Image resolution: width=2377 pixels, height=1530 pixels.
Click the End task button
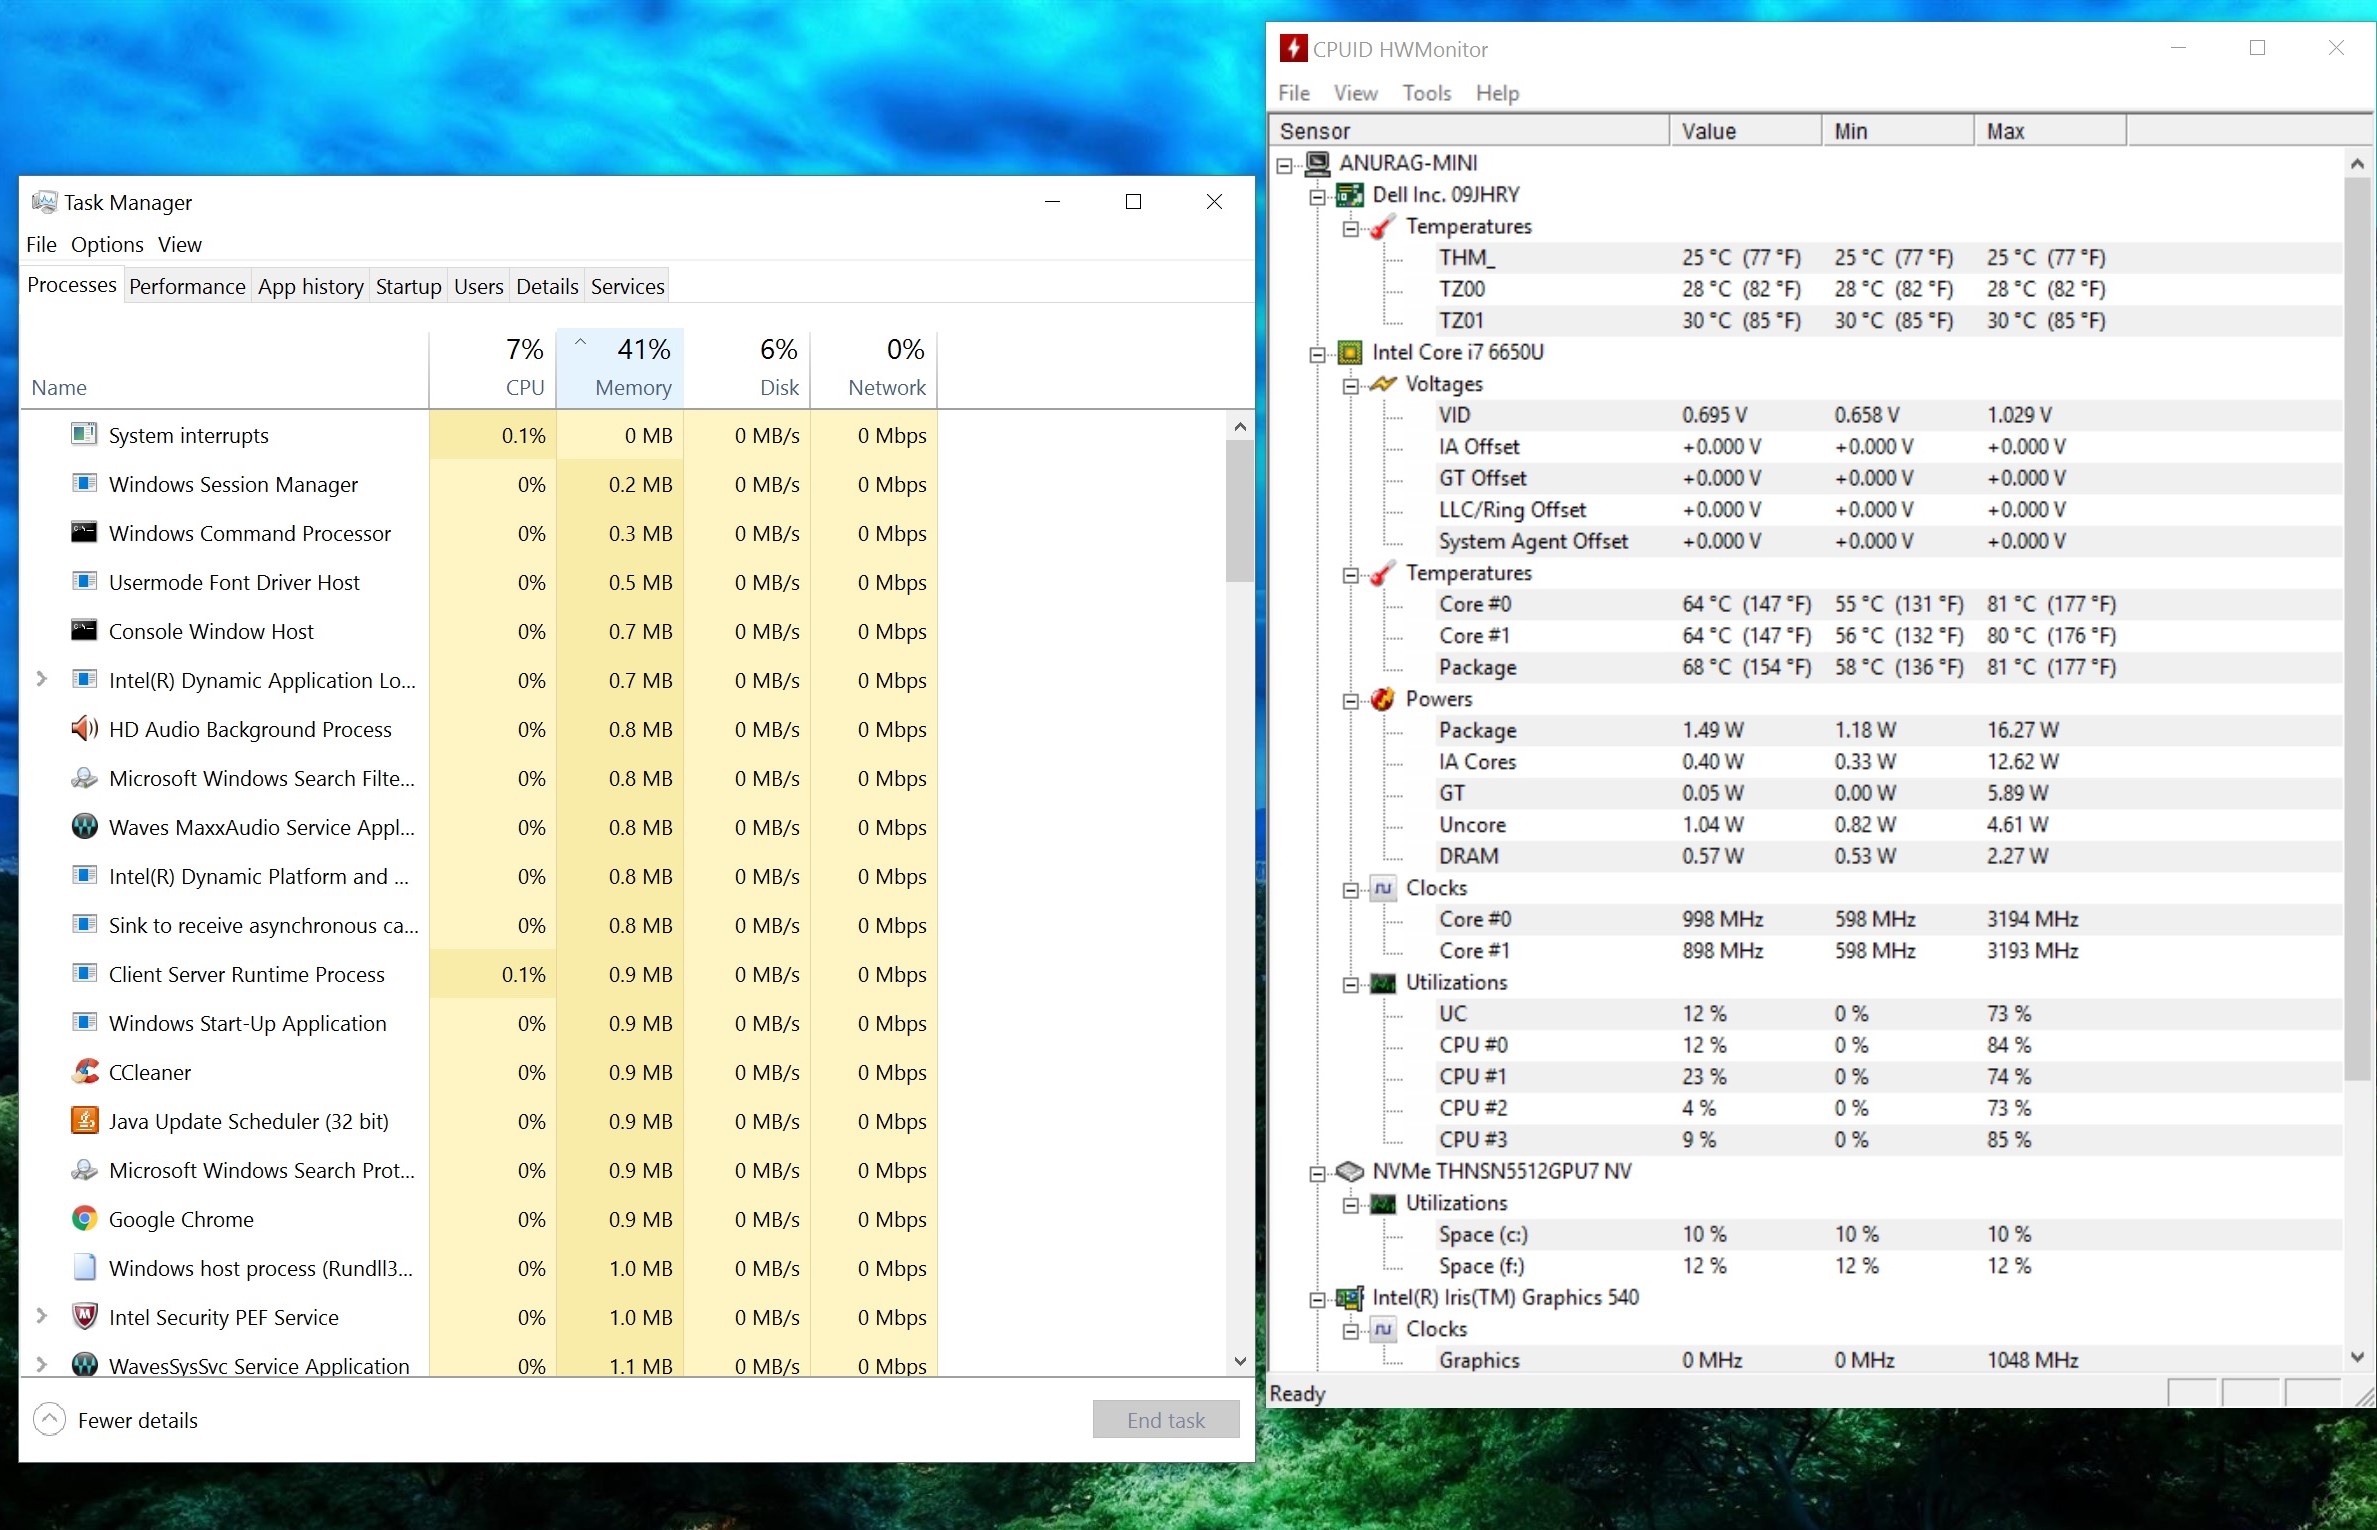(1166, 1419)
